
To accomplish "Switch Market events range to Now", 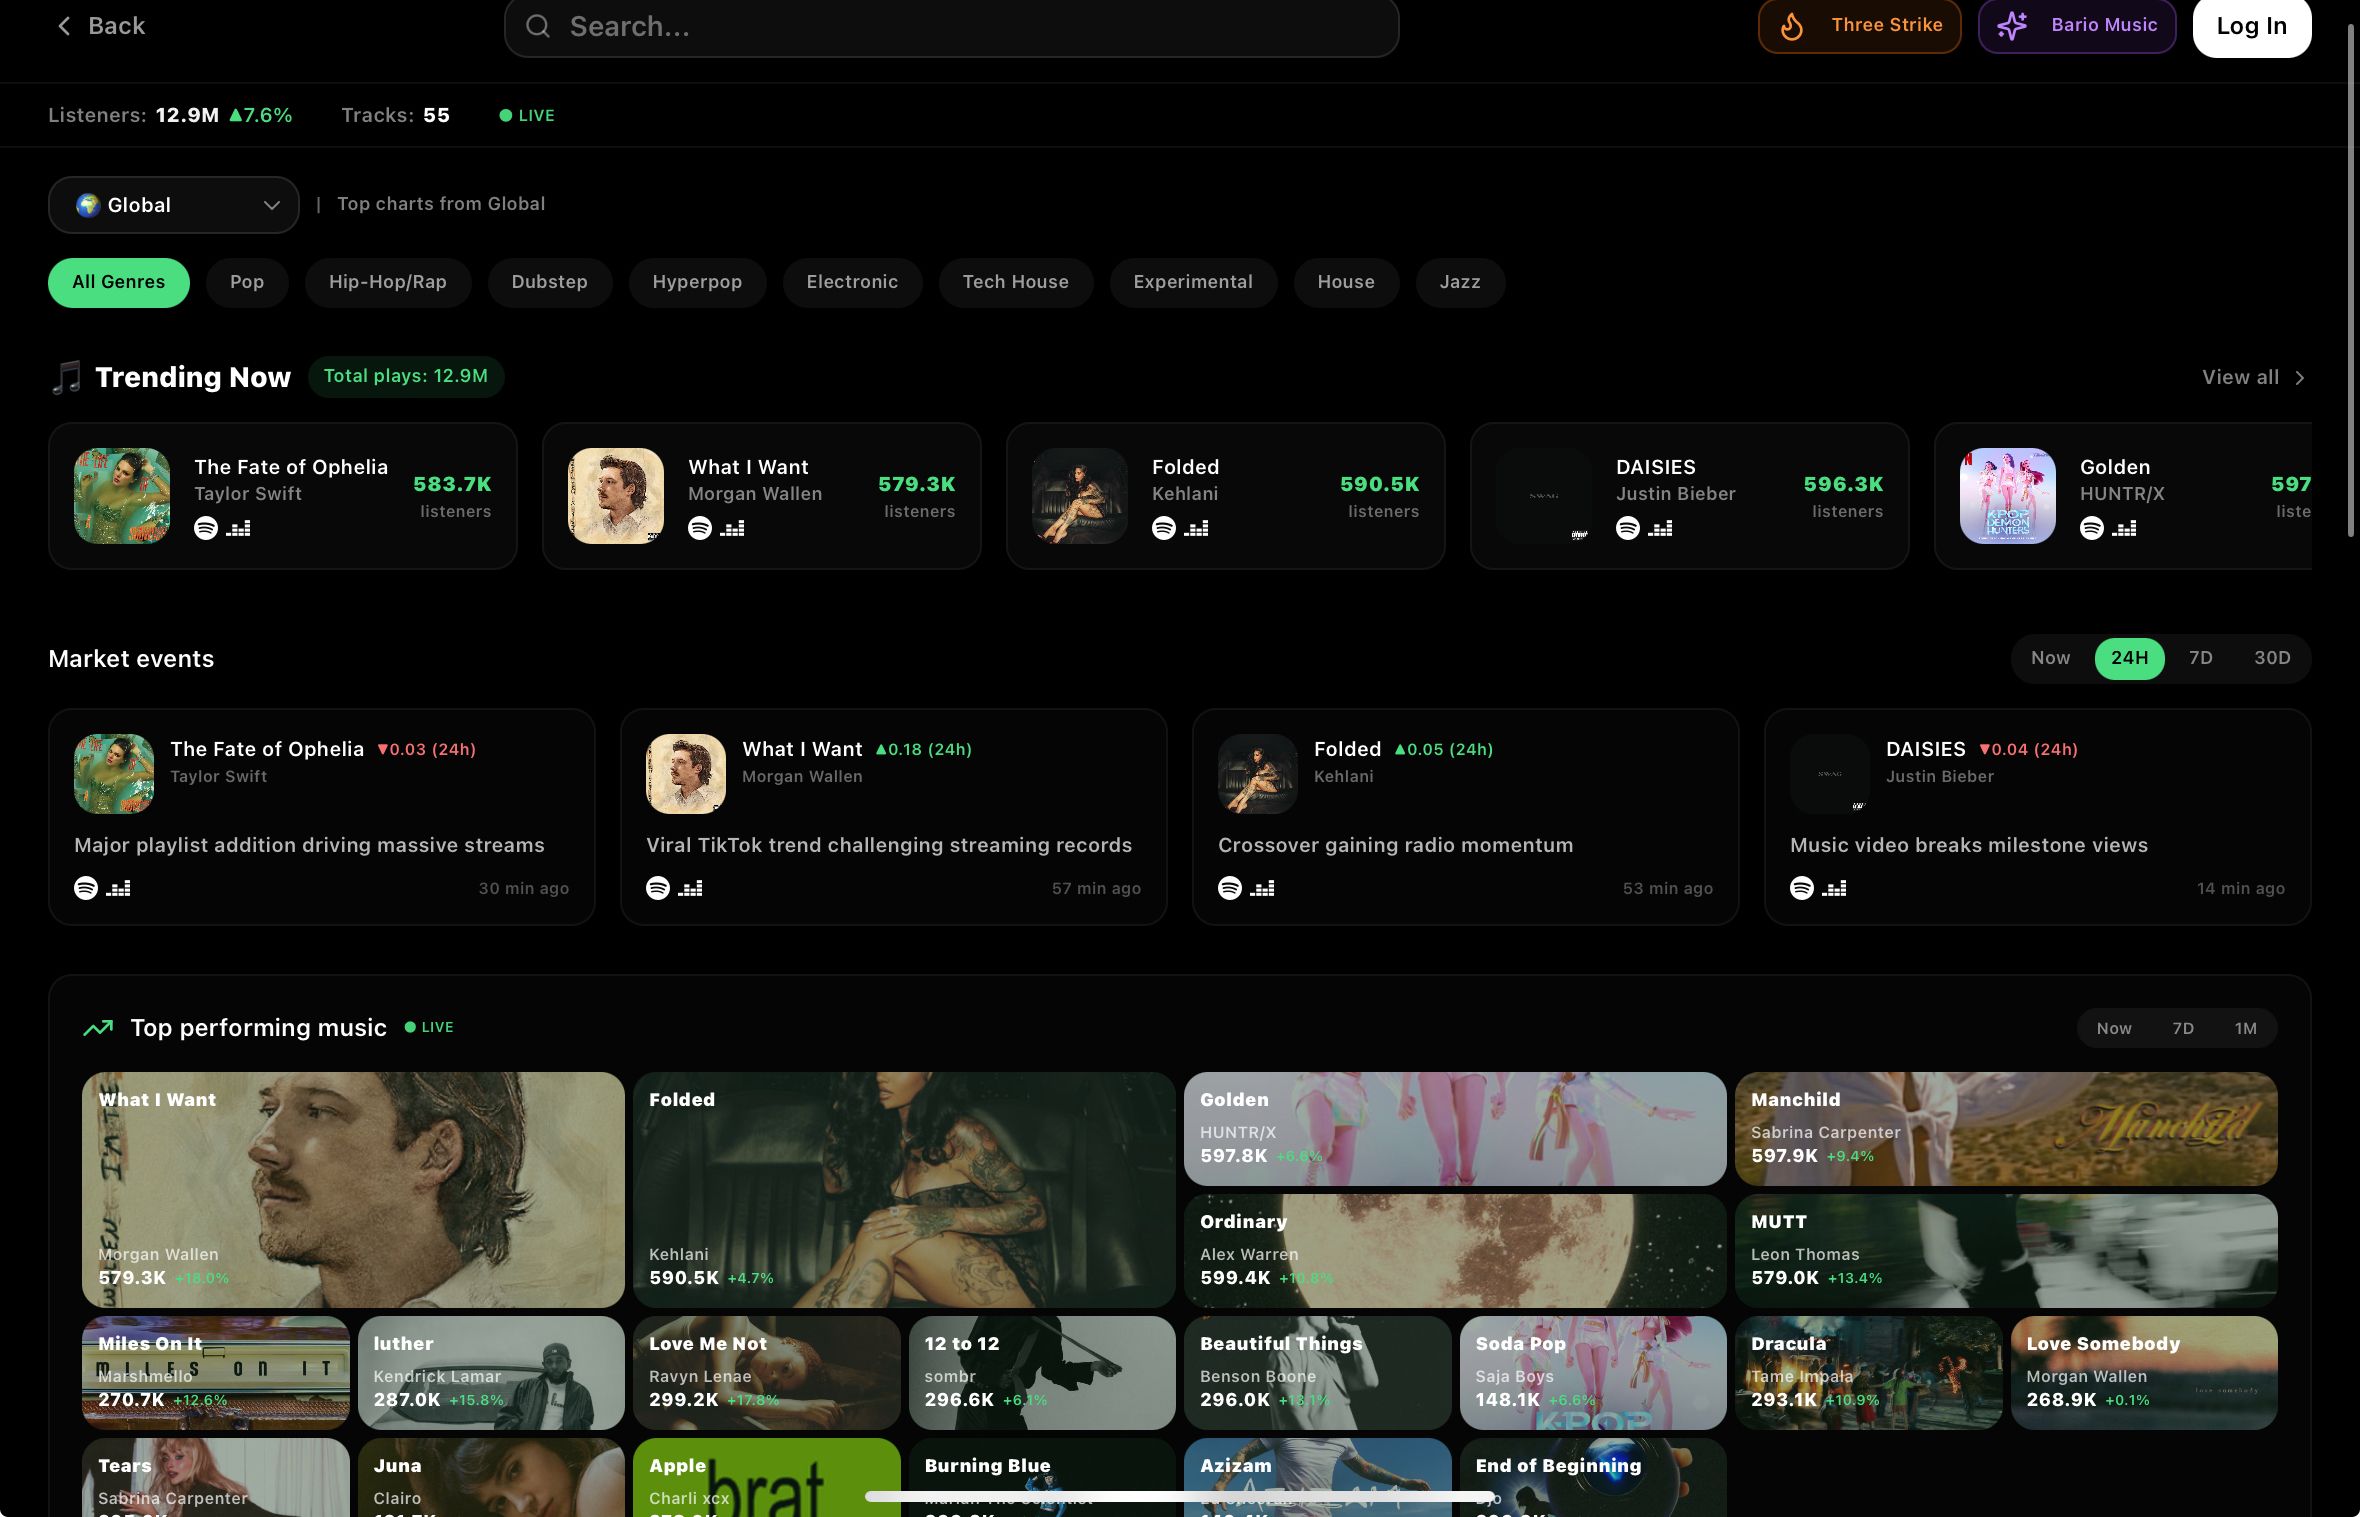I will pos(2050,658).
